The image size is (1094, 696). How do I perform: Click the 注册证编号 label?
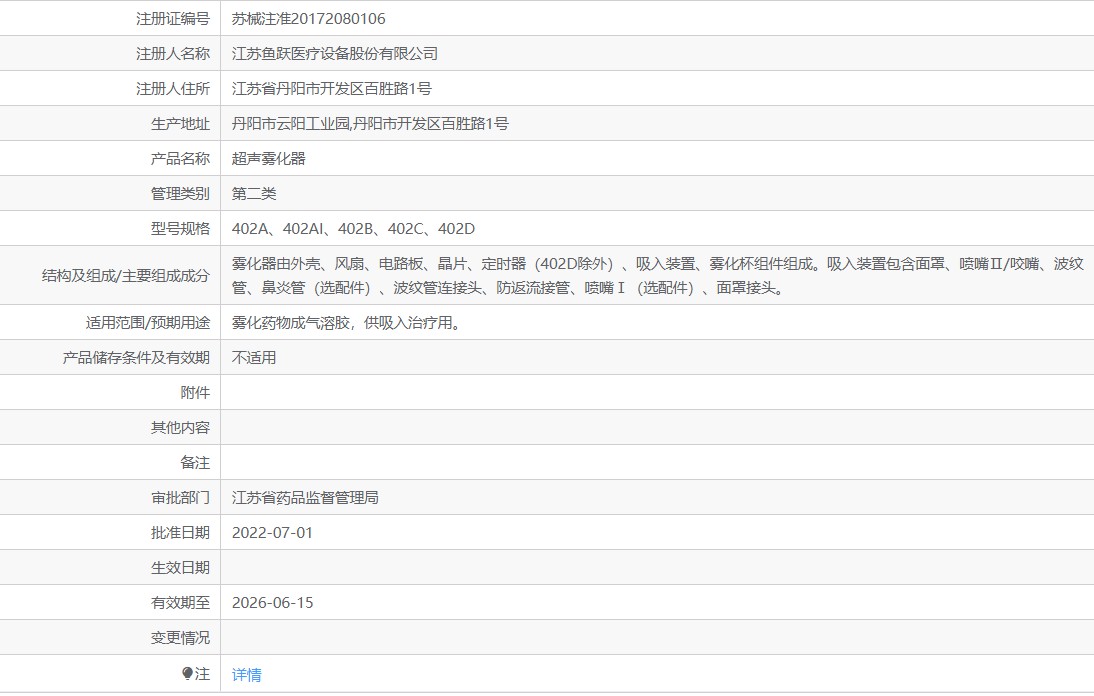[x=173, y=19]
